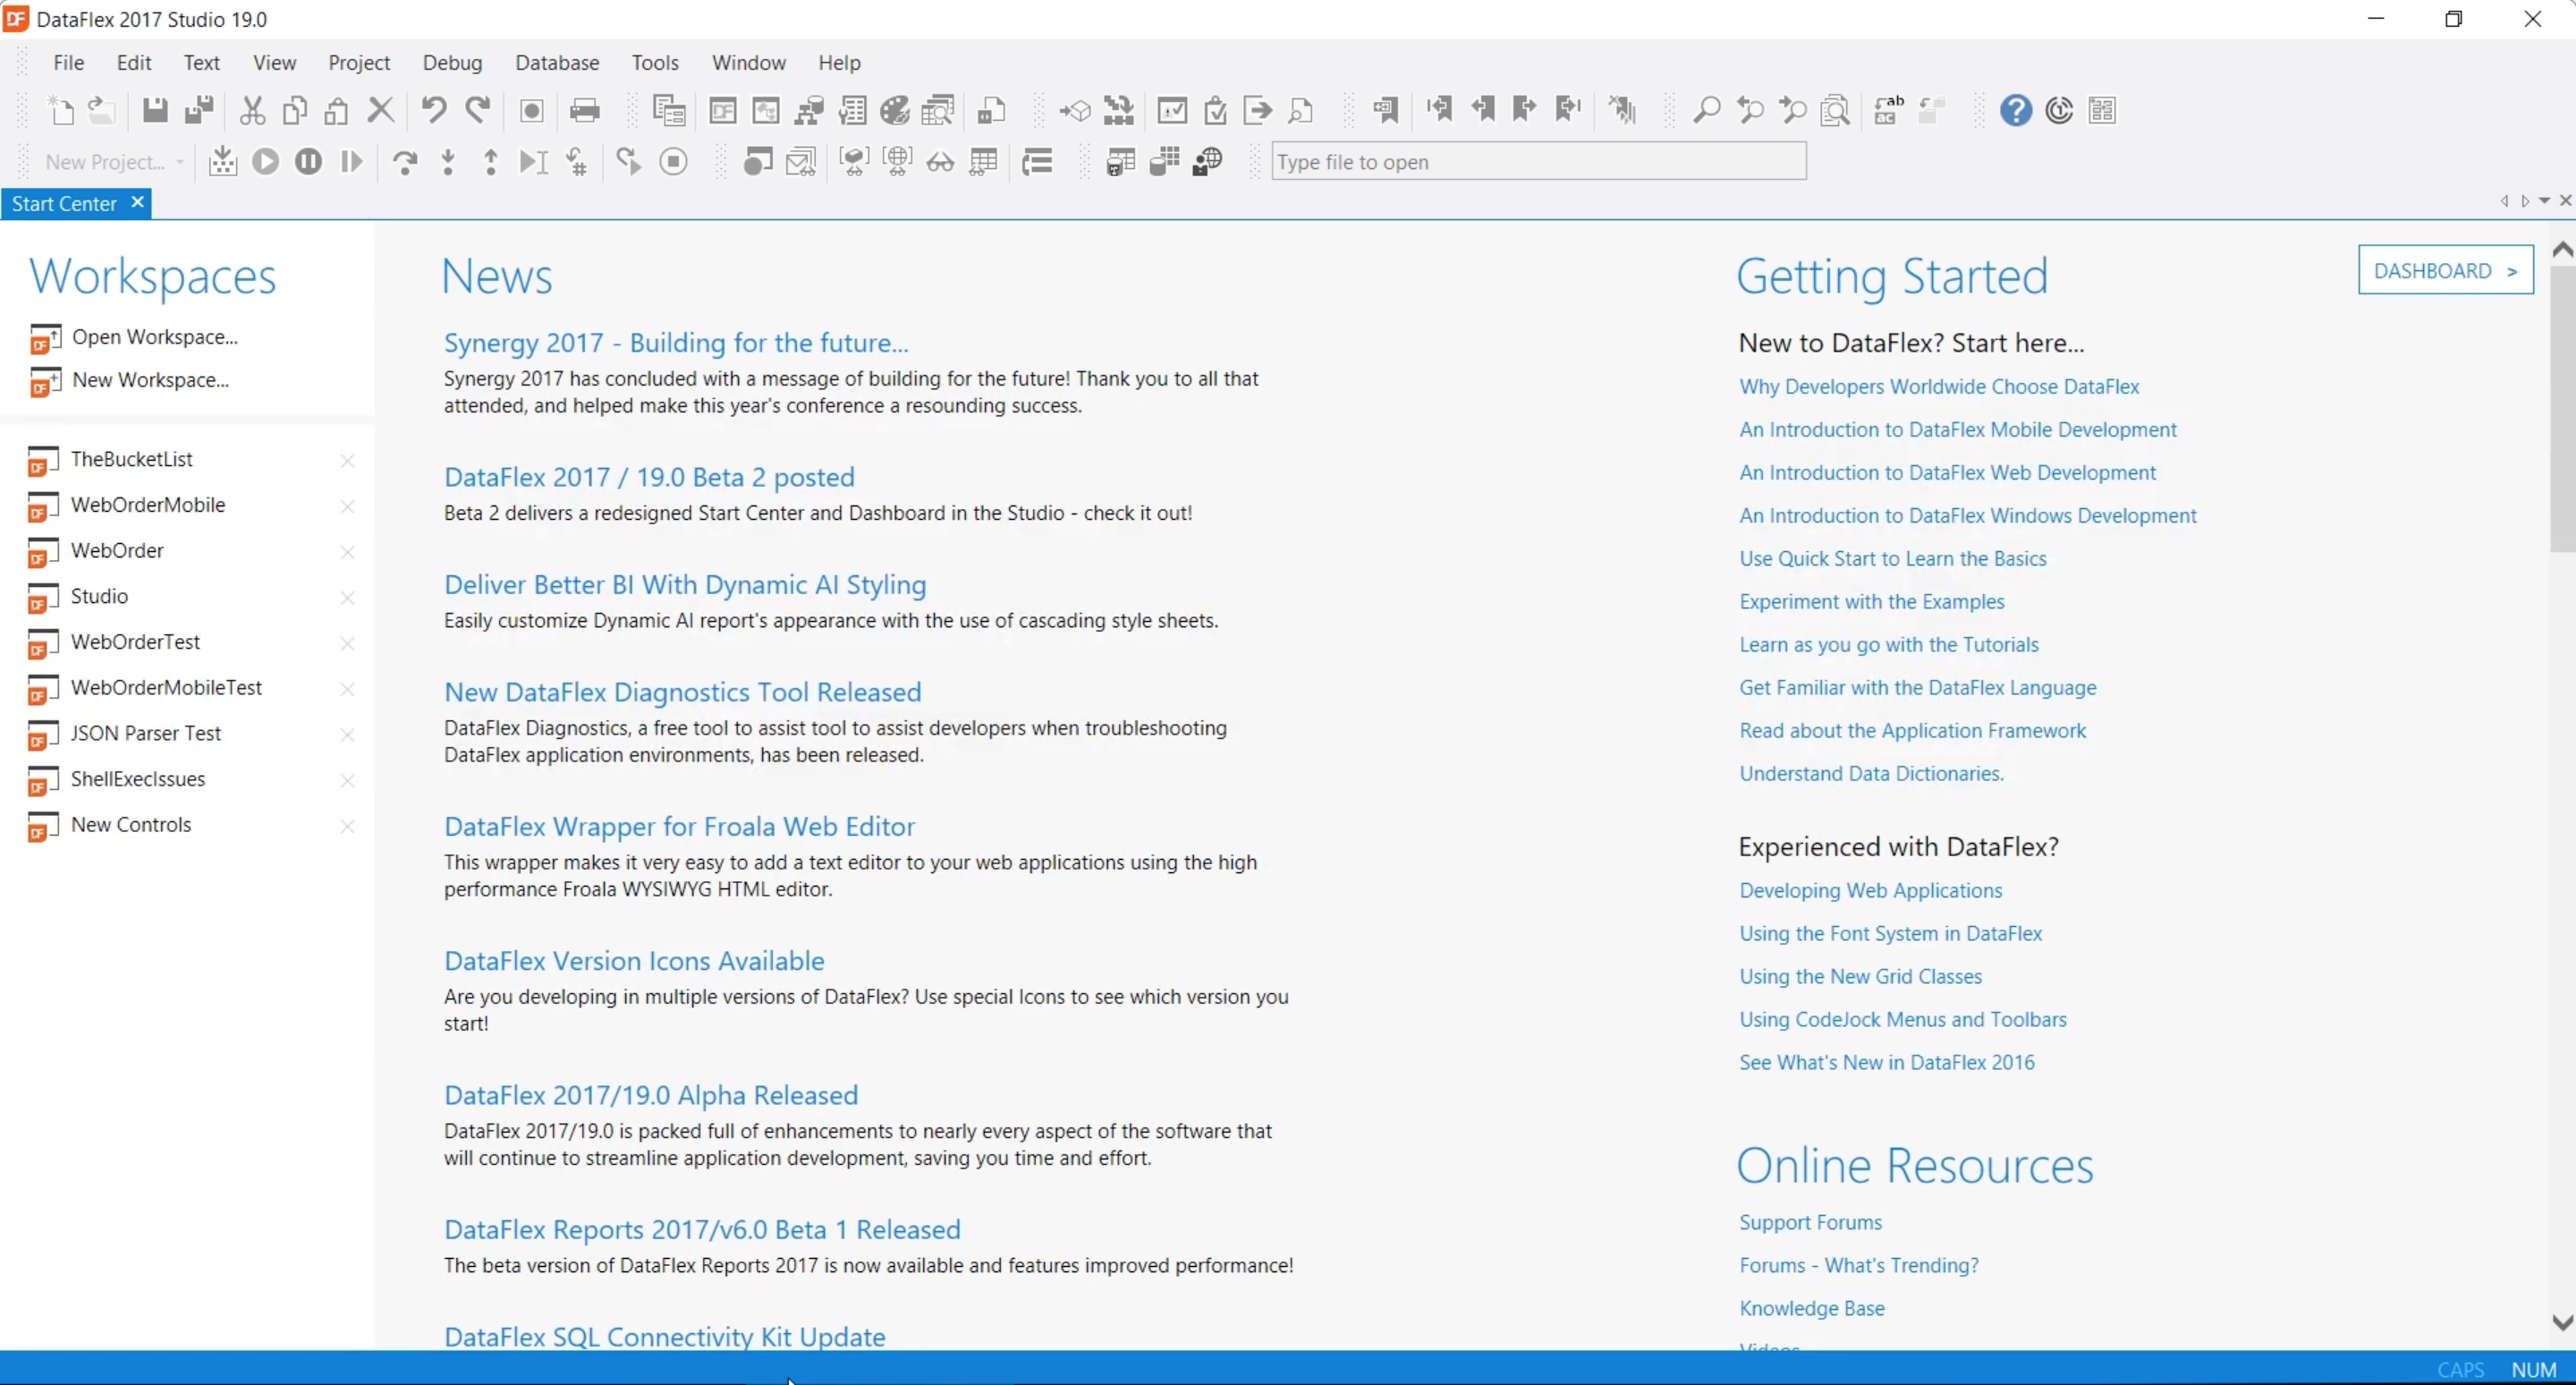Click the vertical scrollbar thumb
The image size is (2576, 1385).
tap(2561, 405)
